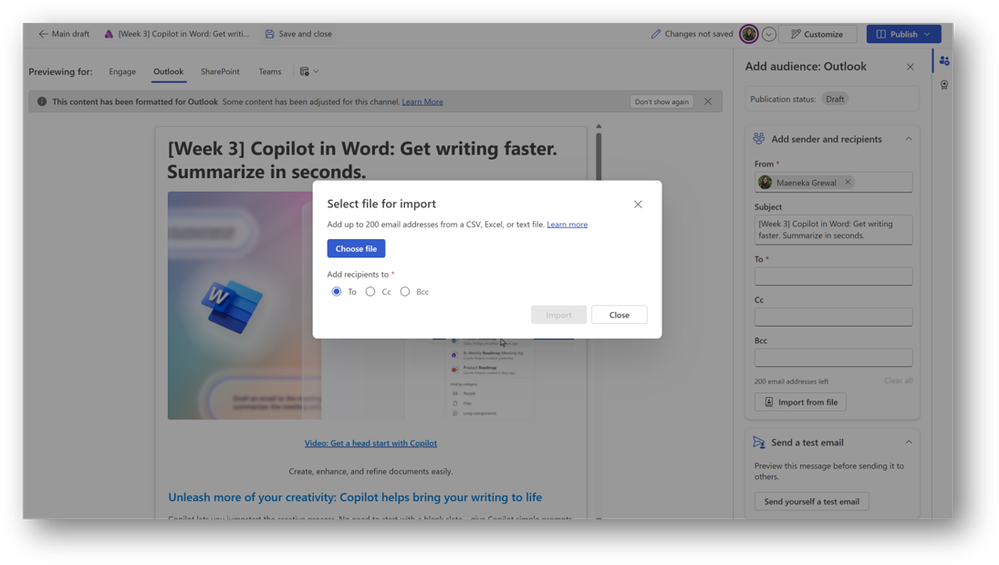Remove Maeneka Grewal from From field
Image resolution: width=999 pixels, height=565 pixels.
848,182
